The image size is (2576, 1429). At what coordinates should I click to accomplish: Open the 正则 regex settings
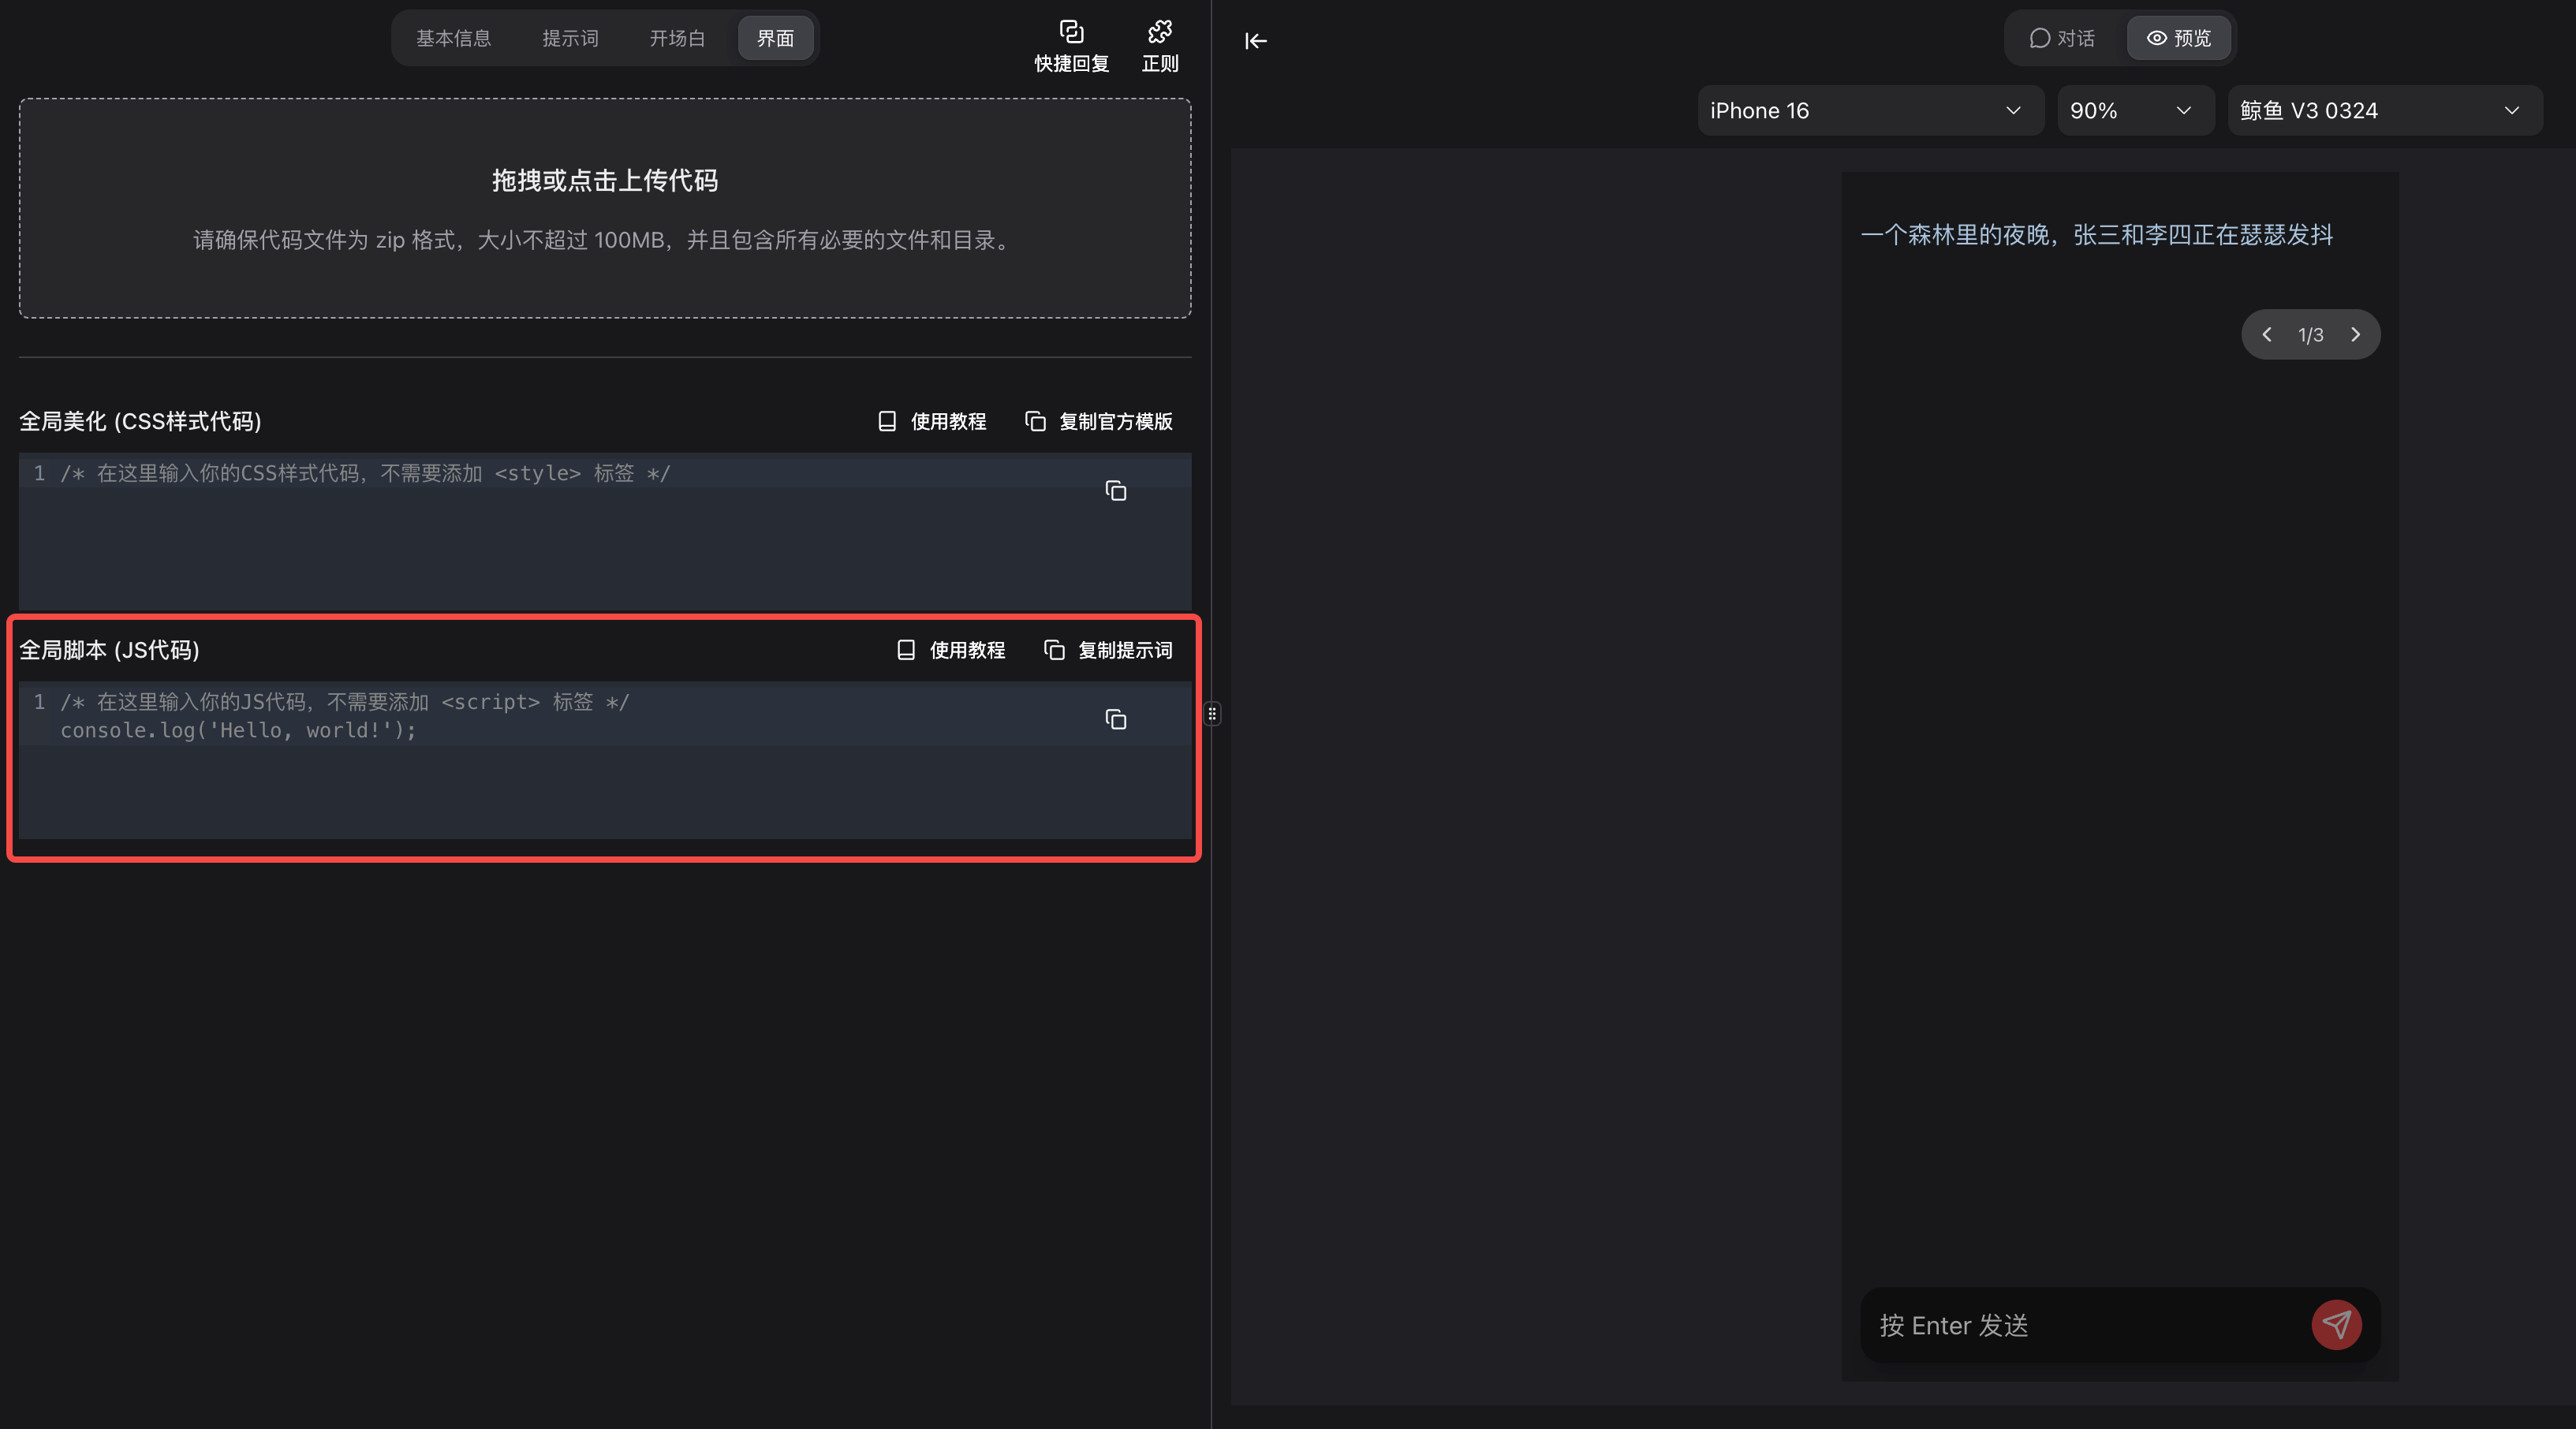pos(1159,45)
